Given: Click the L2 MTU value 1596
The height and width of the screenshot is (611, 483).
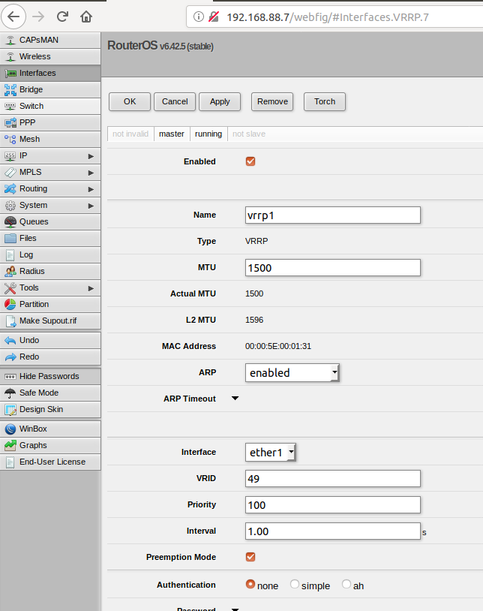Looking at the screenshot, I should 254,320.
